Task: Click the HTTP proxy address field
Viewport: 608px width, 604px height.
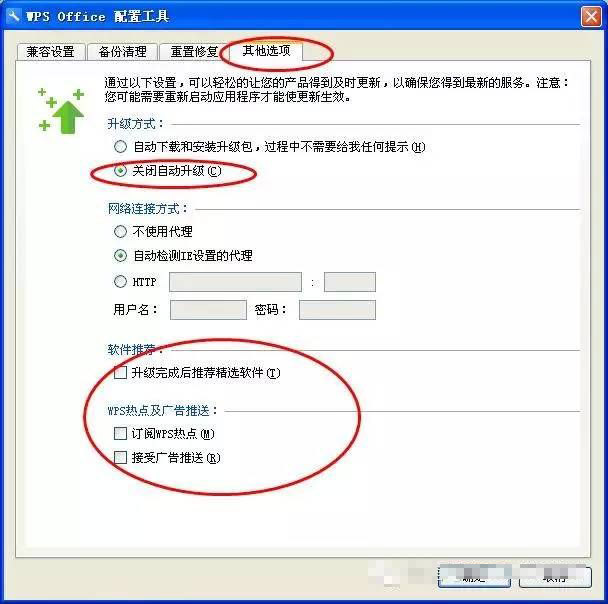Action: 235,282
